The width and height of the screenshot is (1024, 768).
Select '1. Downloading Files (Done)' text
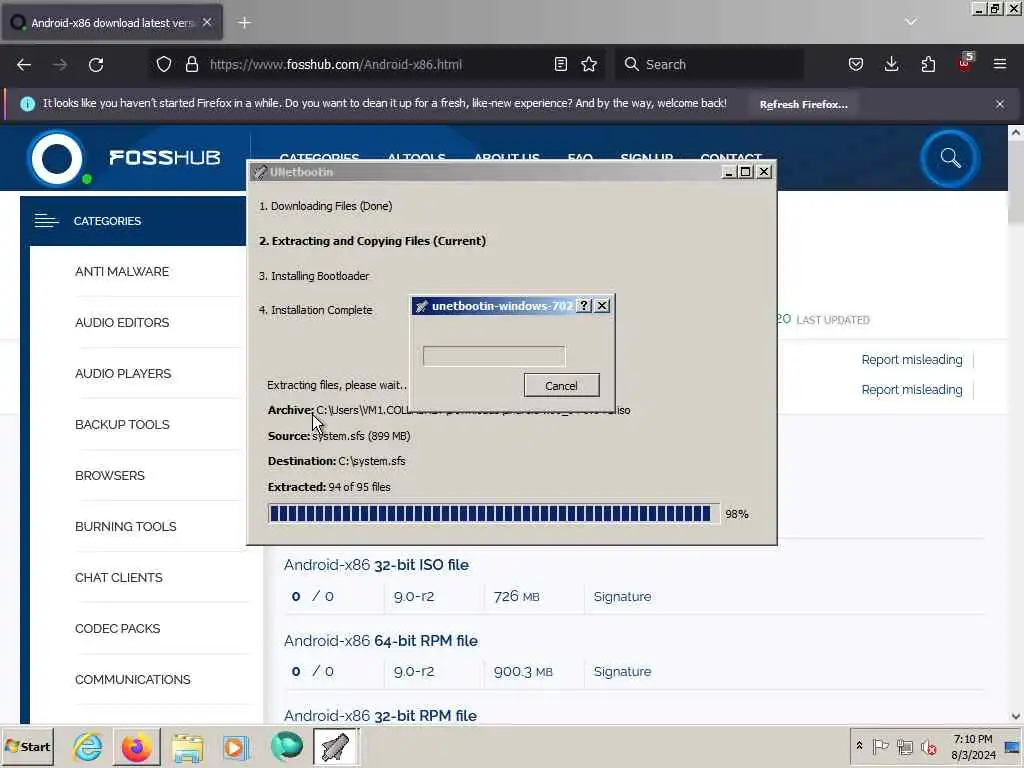click(x=325, y=206)
